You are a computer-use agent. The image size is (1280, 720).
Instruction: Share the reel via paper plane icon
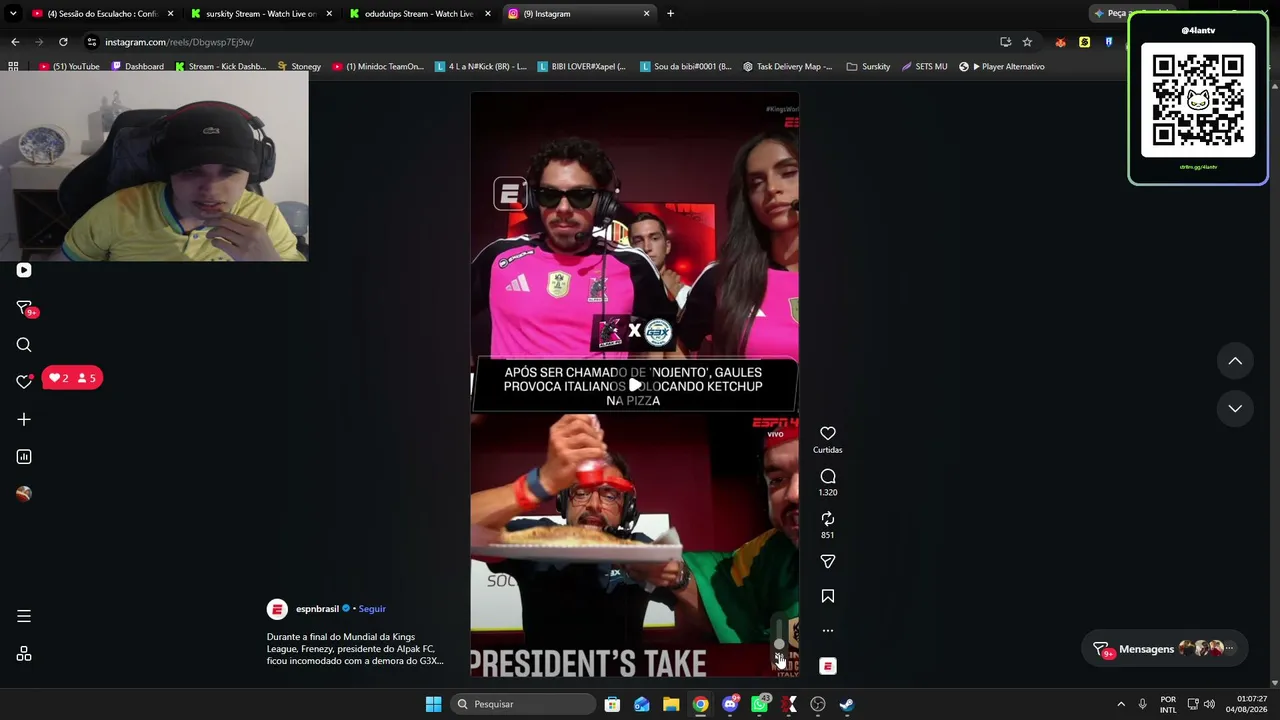(828, 562)
